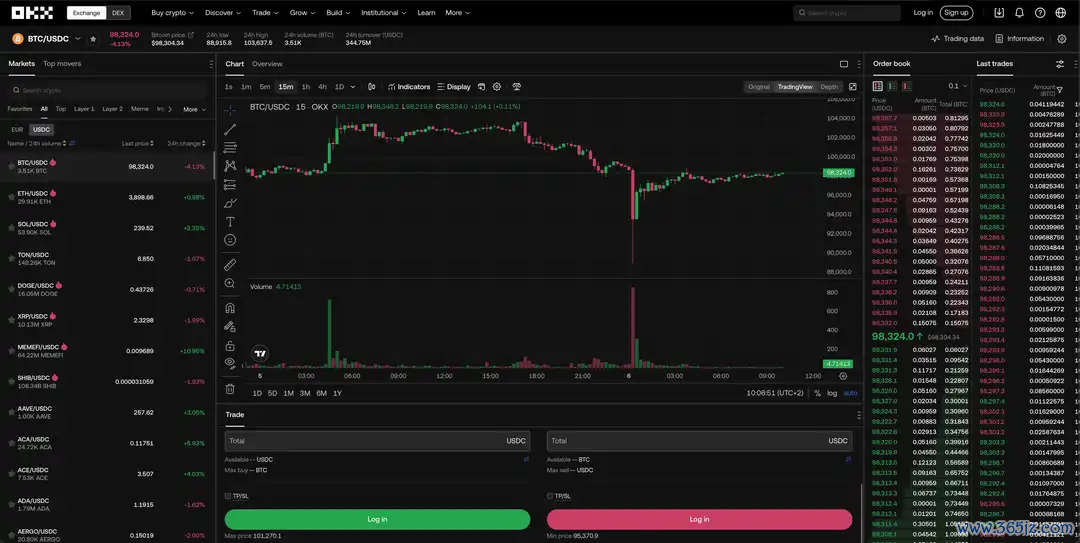Sort markets by 24h change
Screen dimensions: 1080x543
187,143
